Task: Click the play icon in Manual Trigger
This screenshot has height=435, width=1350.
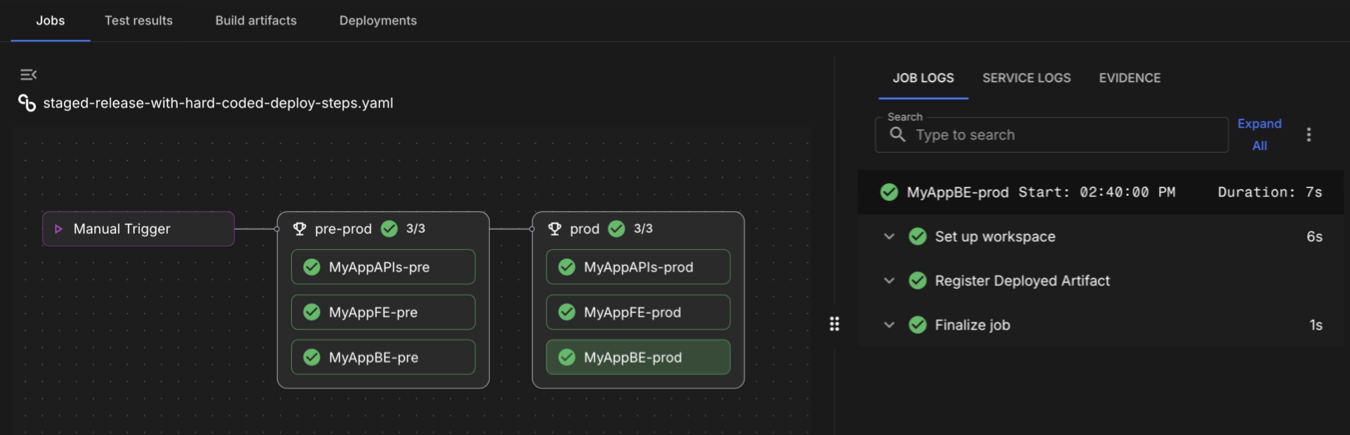Action: [59, 229]
